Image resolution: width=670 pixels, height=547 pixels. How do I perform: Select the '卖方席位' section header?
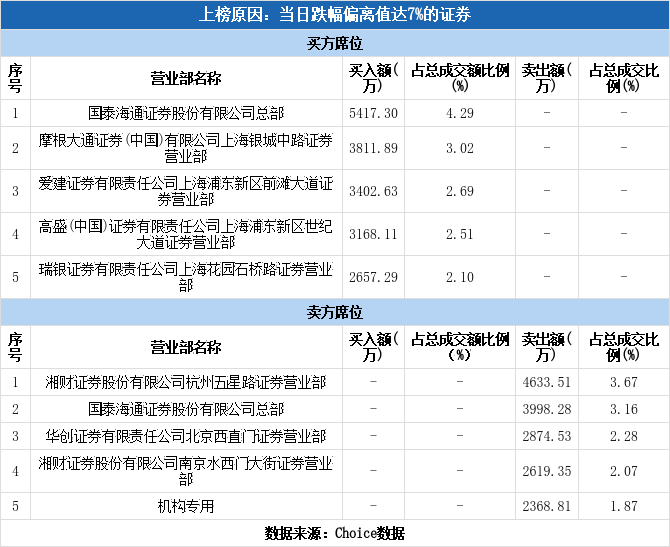335,312
